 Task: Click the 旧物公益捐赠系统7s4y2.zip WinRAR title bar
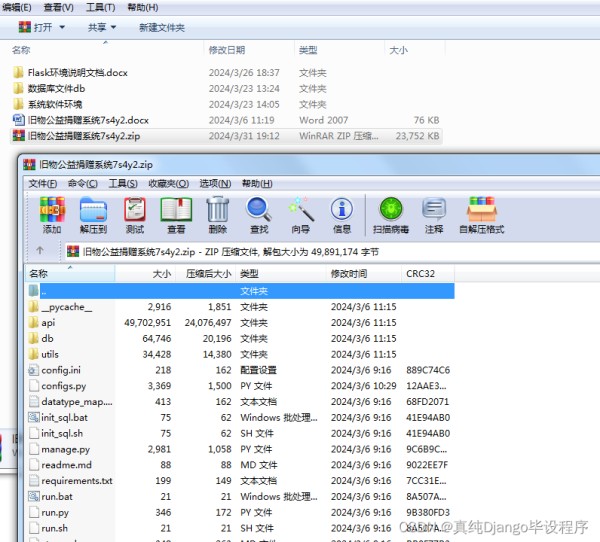tap(310, 165)
